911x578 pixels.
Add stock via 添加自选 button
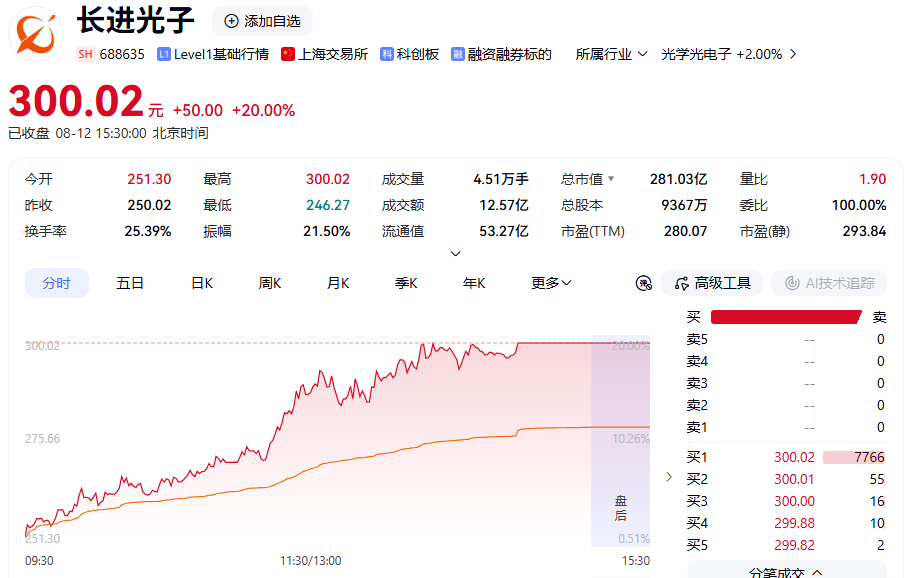click(263, 21)
